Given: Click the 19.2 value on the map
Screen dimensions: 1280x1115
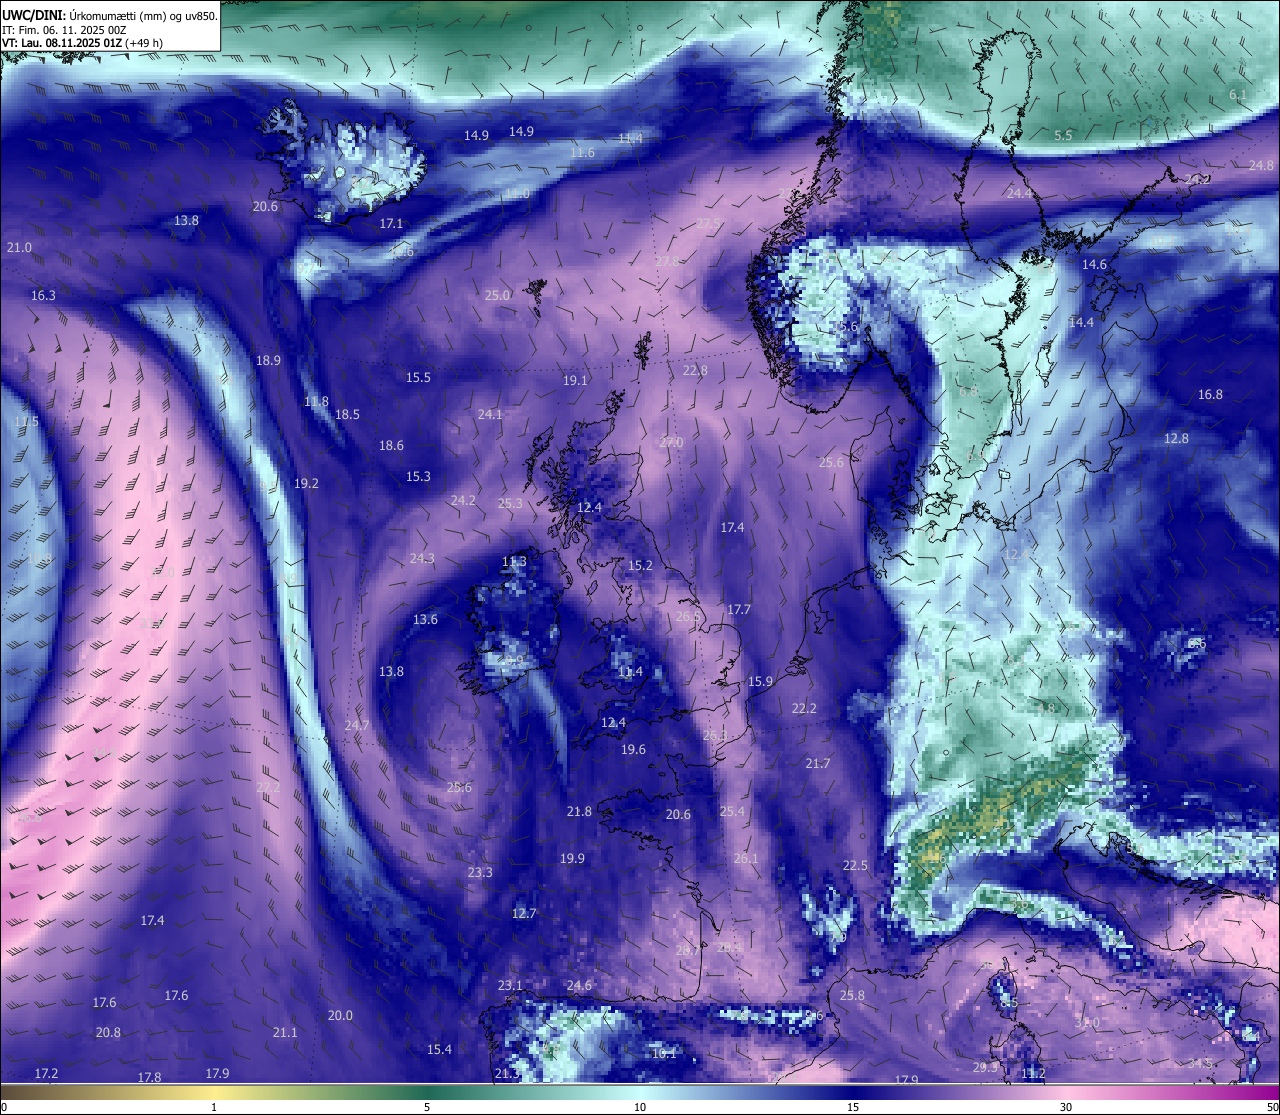Looking at the screenshot, I should 306,484.
